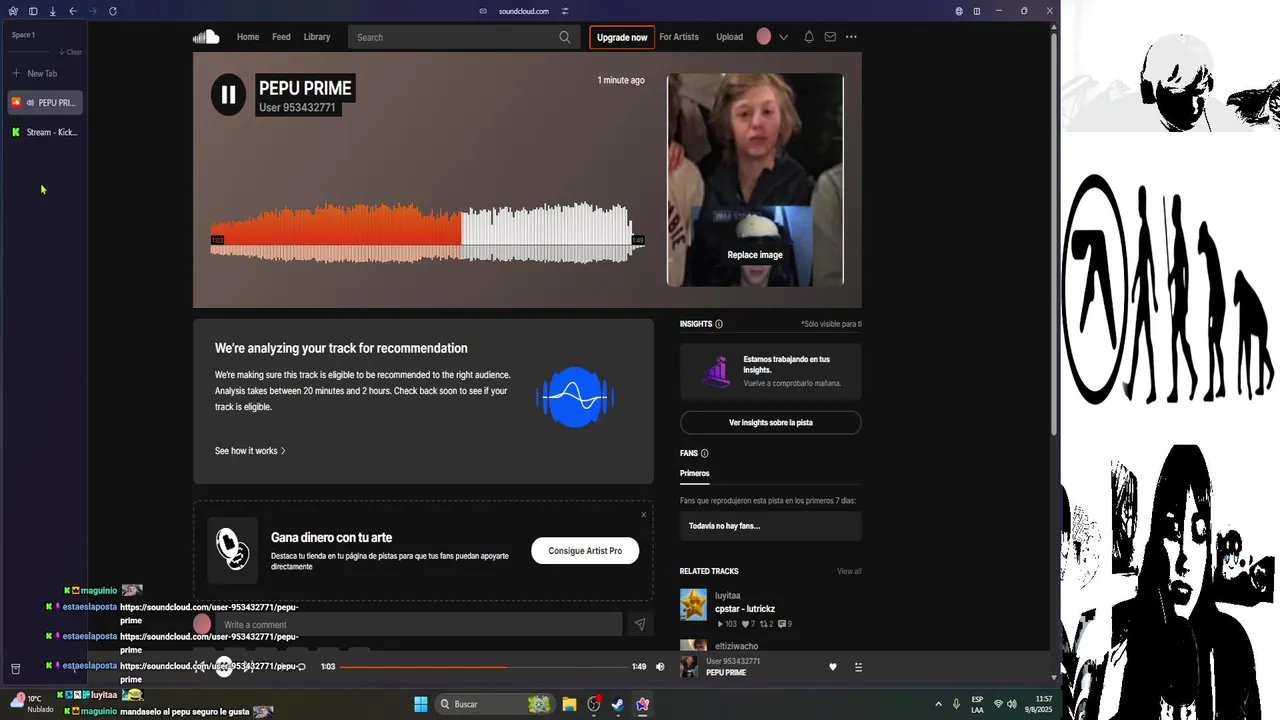1280x720 pixels.
Task: Click the luyitaa track star thumbnail
Action: [693, 604]
